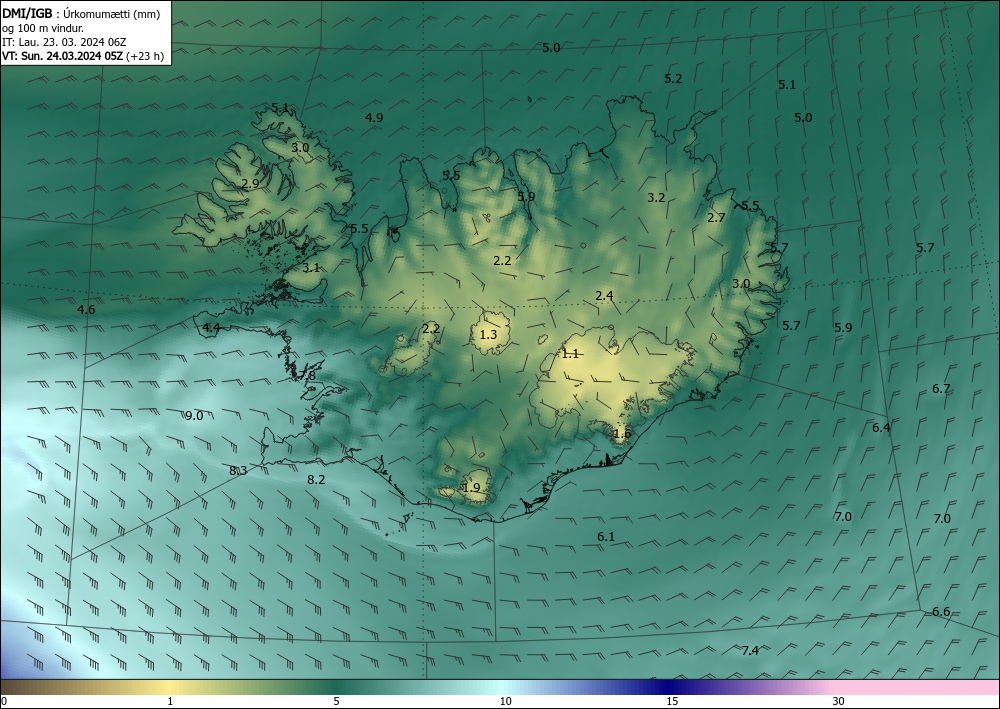Select the 4.4 value on Snæfellsnes tip
This screenshot has height=709, width=1000.
click(x=211, y=328)
